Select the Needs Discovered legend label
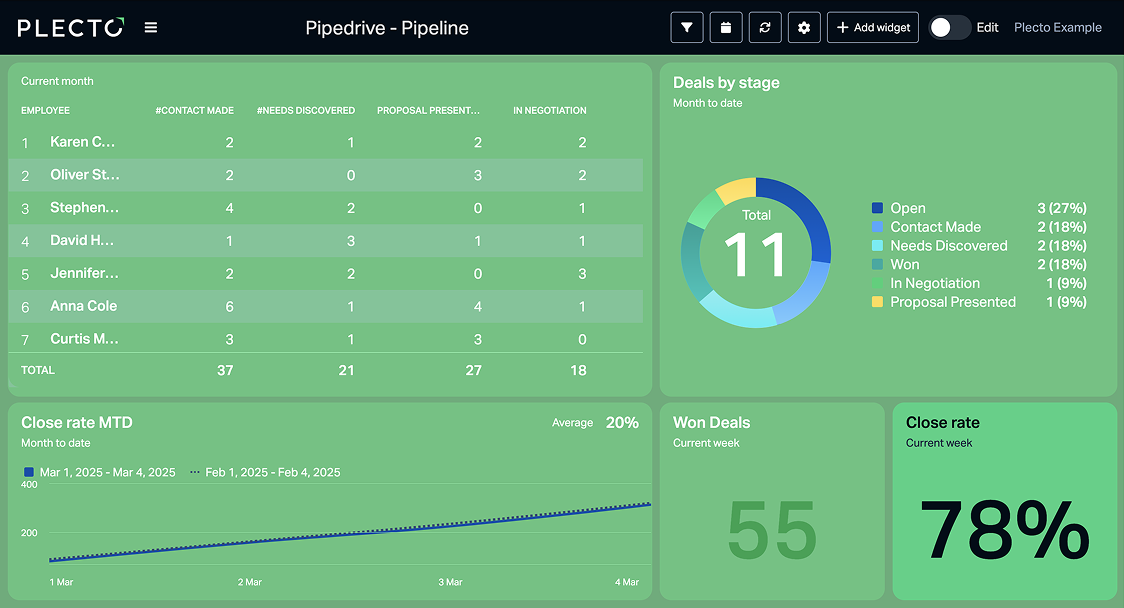This screenshot has width=1124, height=608. click(948, 245)
